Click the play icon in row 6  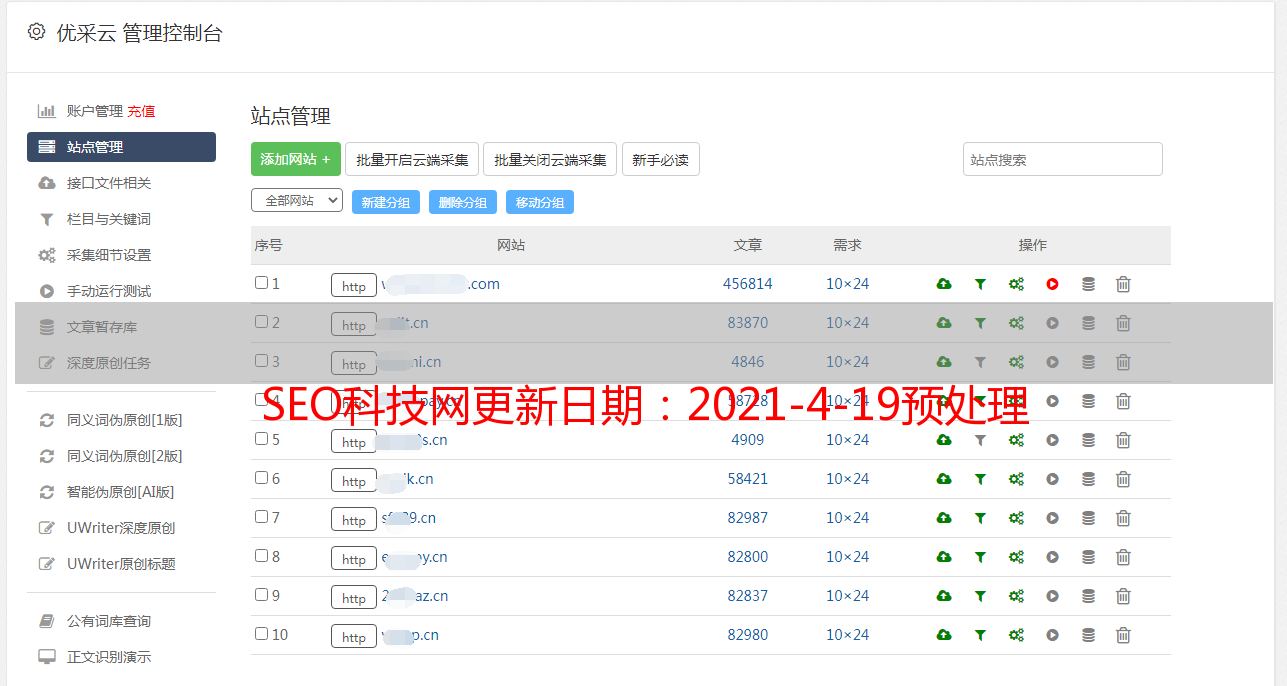[x=1052, y=479]
